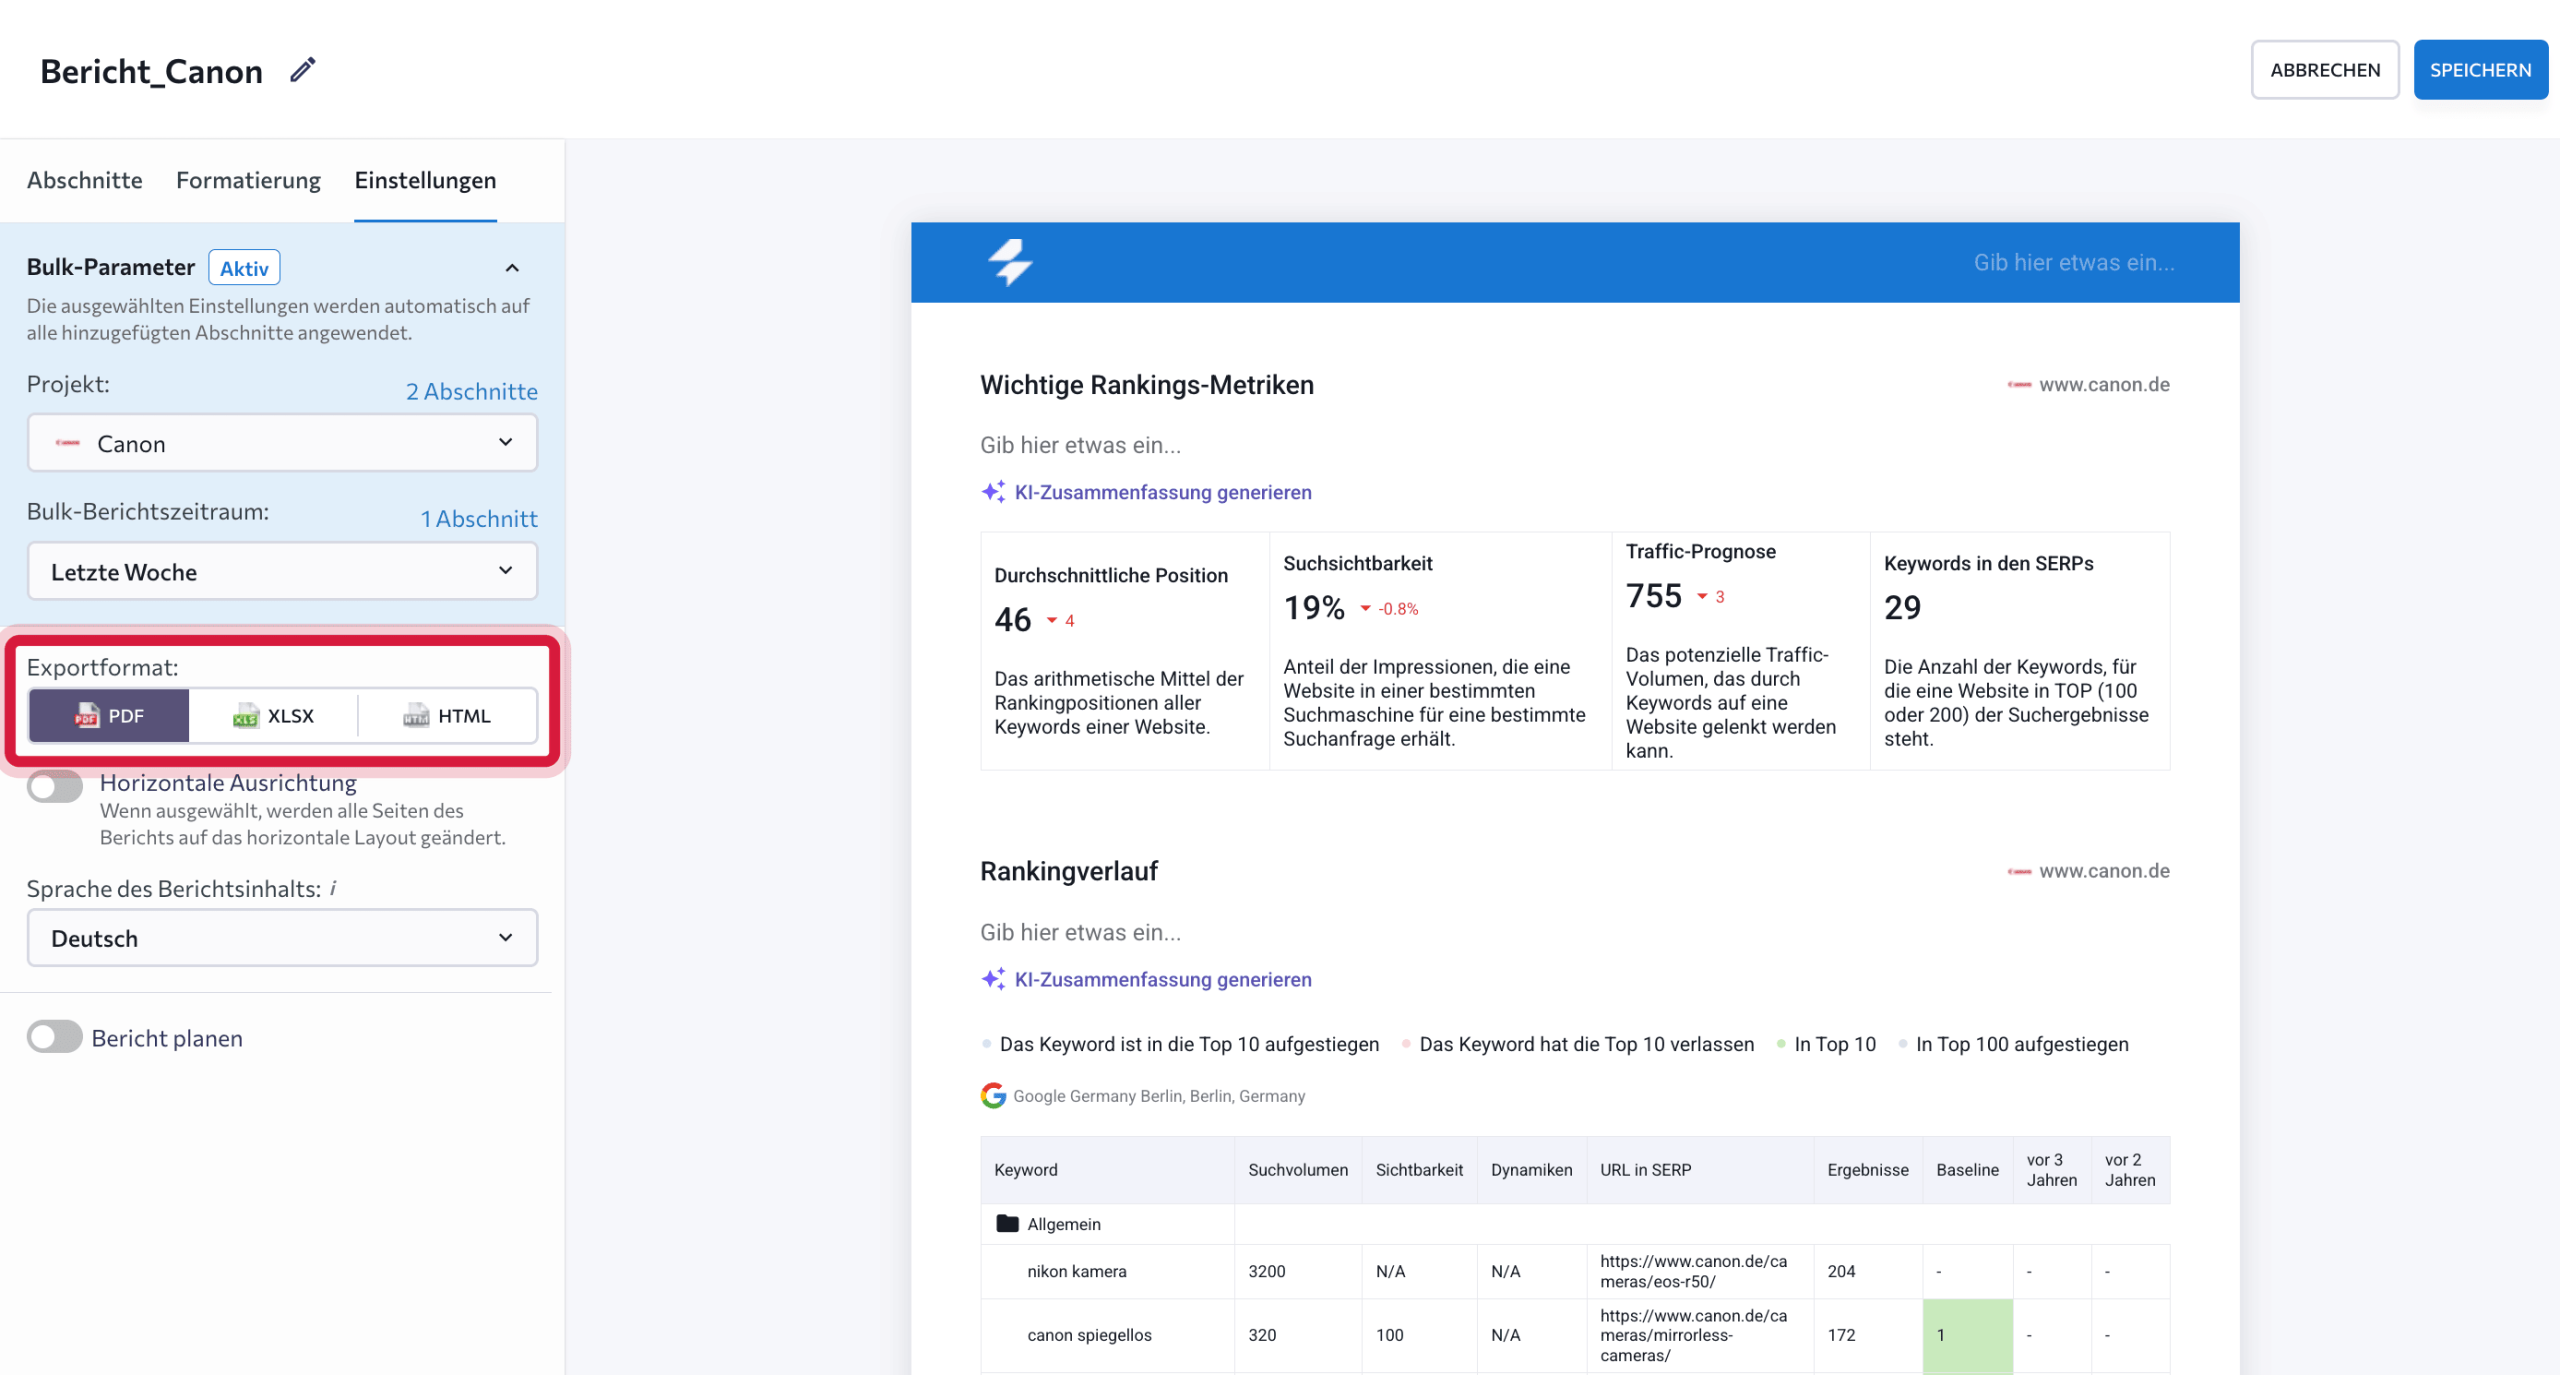Click Durchschnittliche Position value 46
2560x1375 pixels.
pos(1012,620)
